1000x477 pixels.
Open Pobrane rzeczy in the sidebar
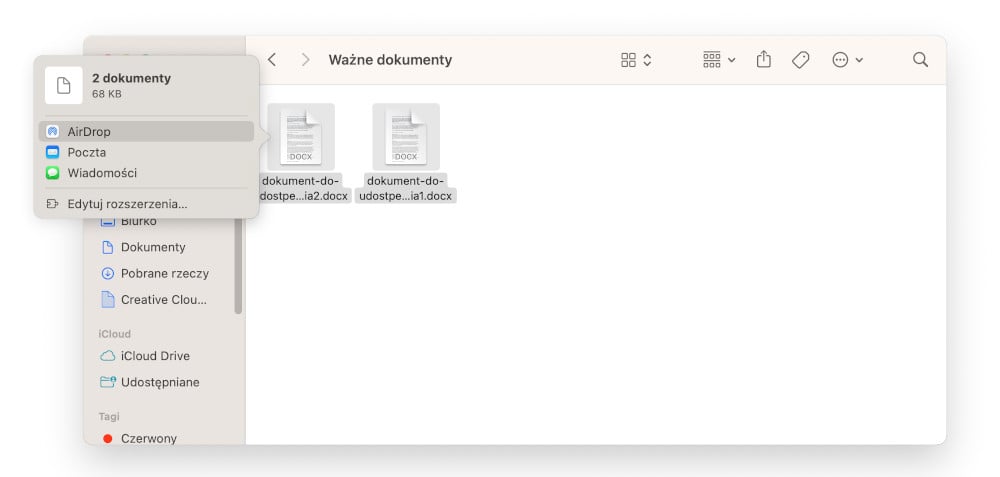(165, 274)
